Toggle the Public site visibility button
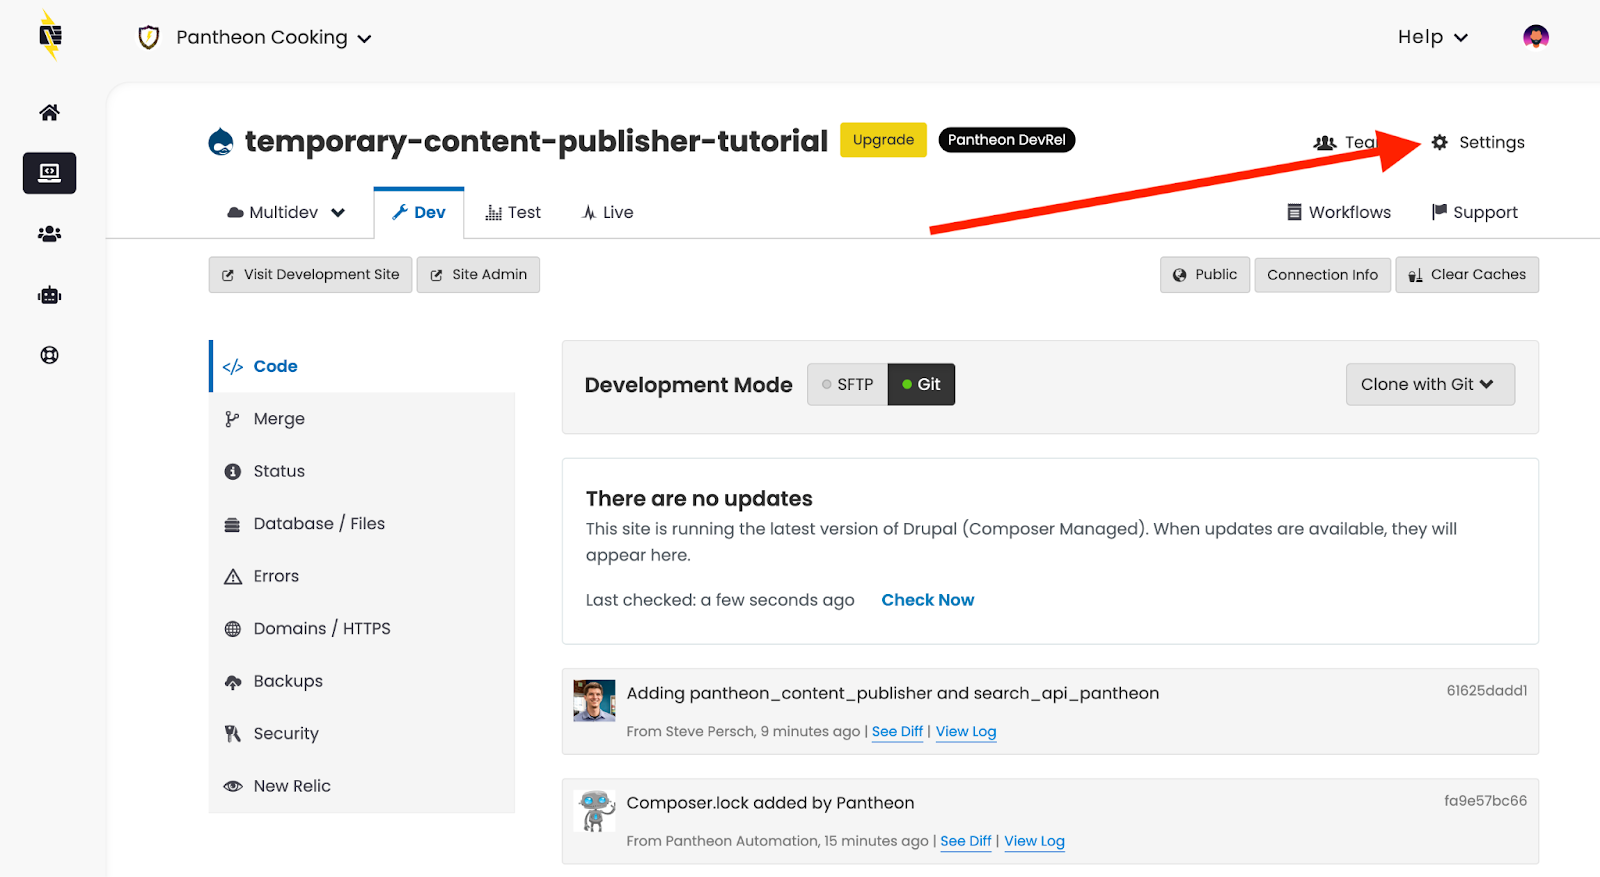 [1204, 275]
